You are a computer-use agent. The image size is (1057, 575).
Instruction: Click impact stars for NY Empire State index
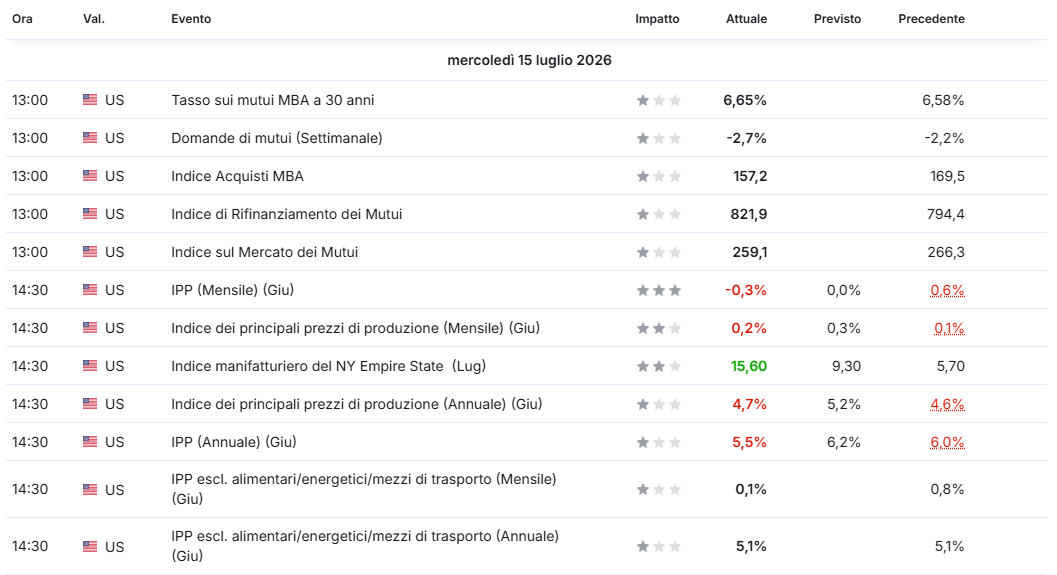[659, 367]
